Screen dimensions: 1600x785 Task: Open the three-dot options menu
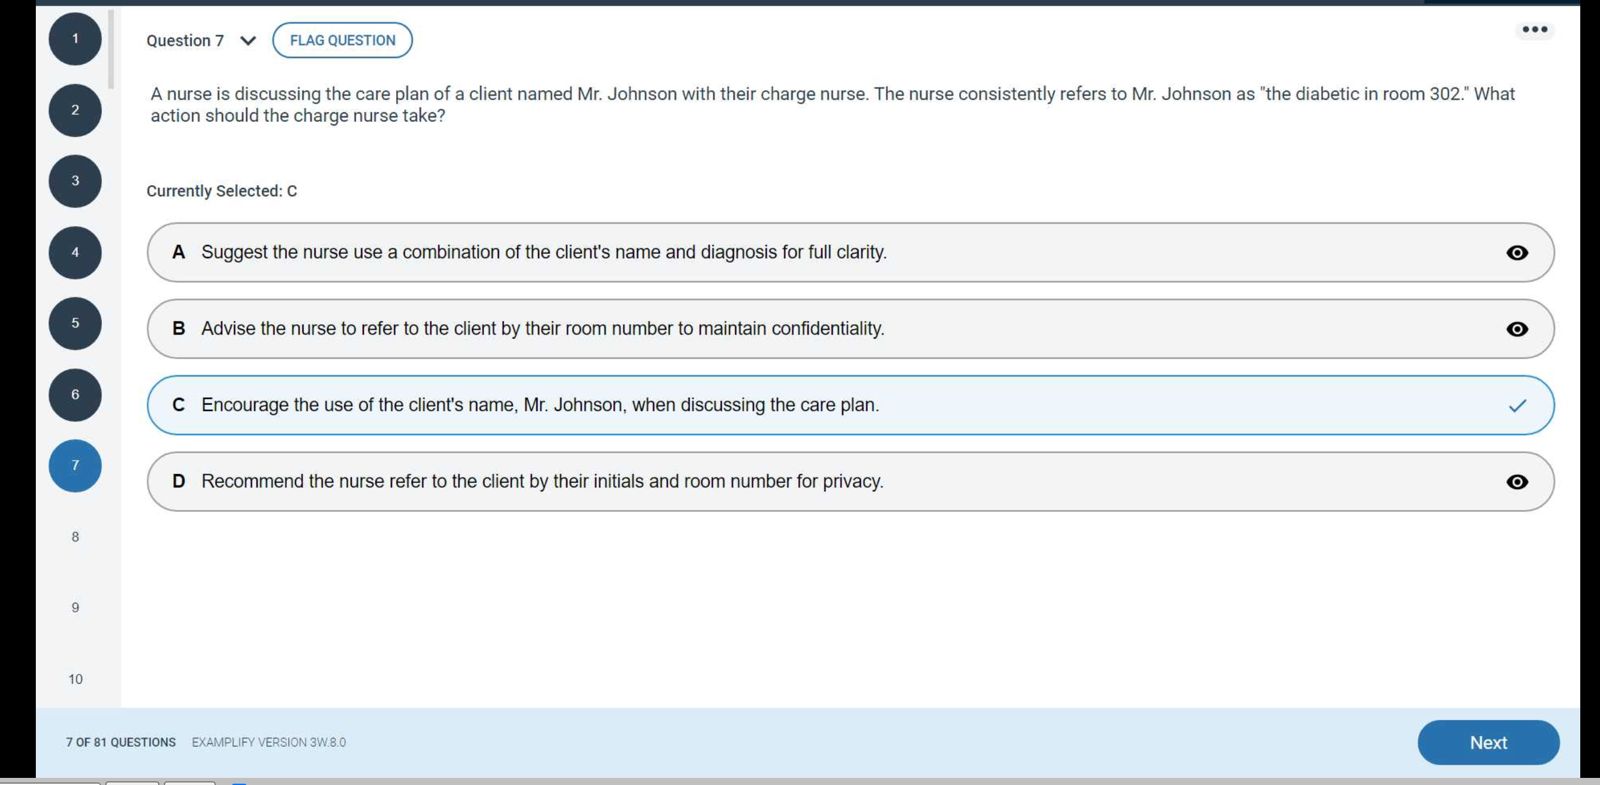[x=1534, y=30]
